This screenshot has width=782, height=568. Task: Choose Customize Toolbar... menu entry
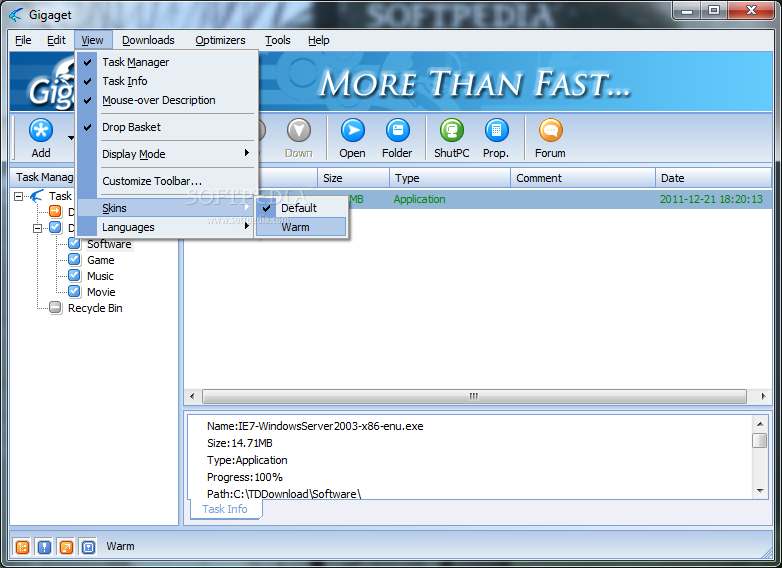point(167,181)
